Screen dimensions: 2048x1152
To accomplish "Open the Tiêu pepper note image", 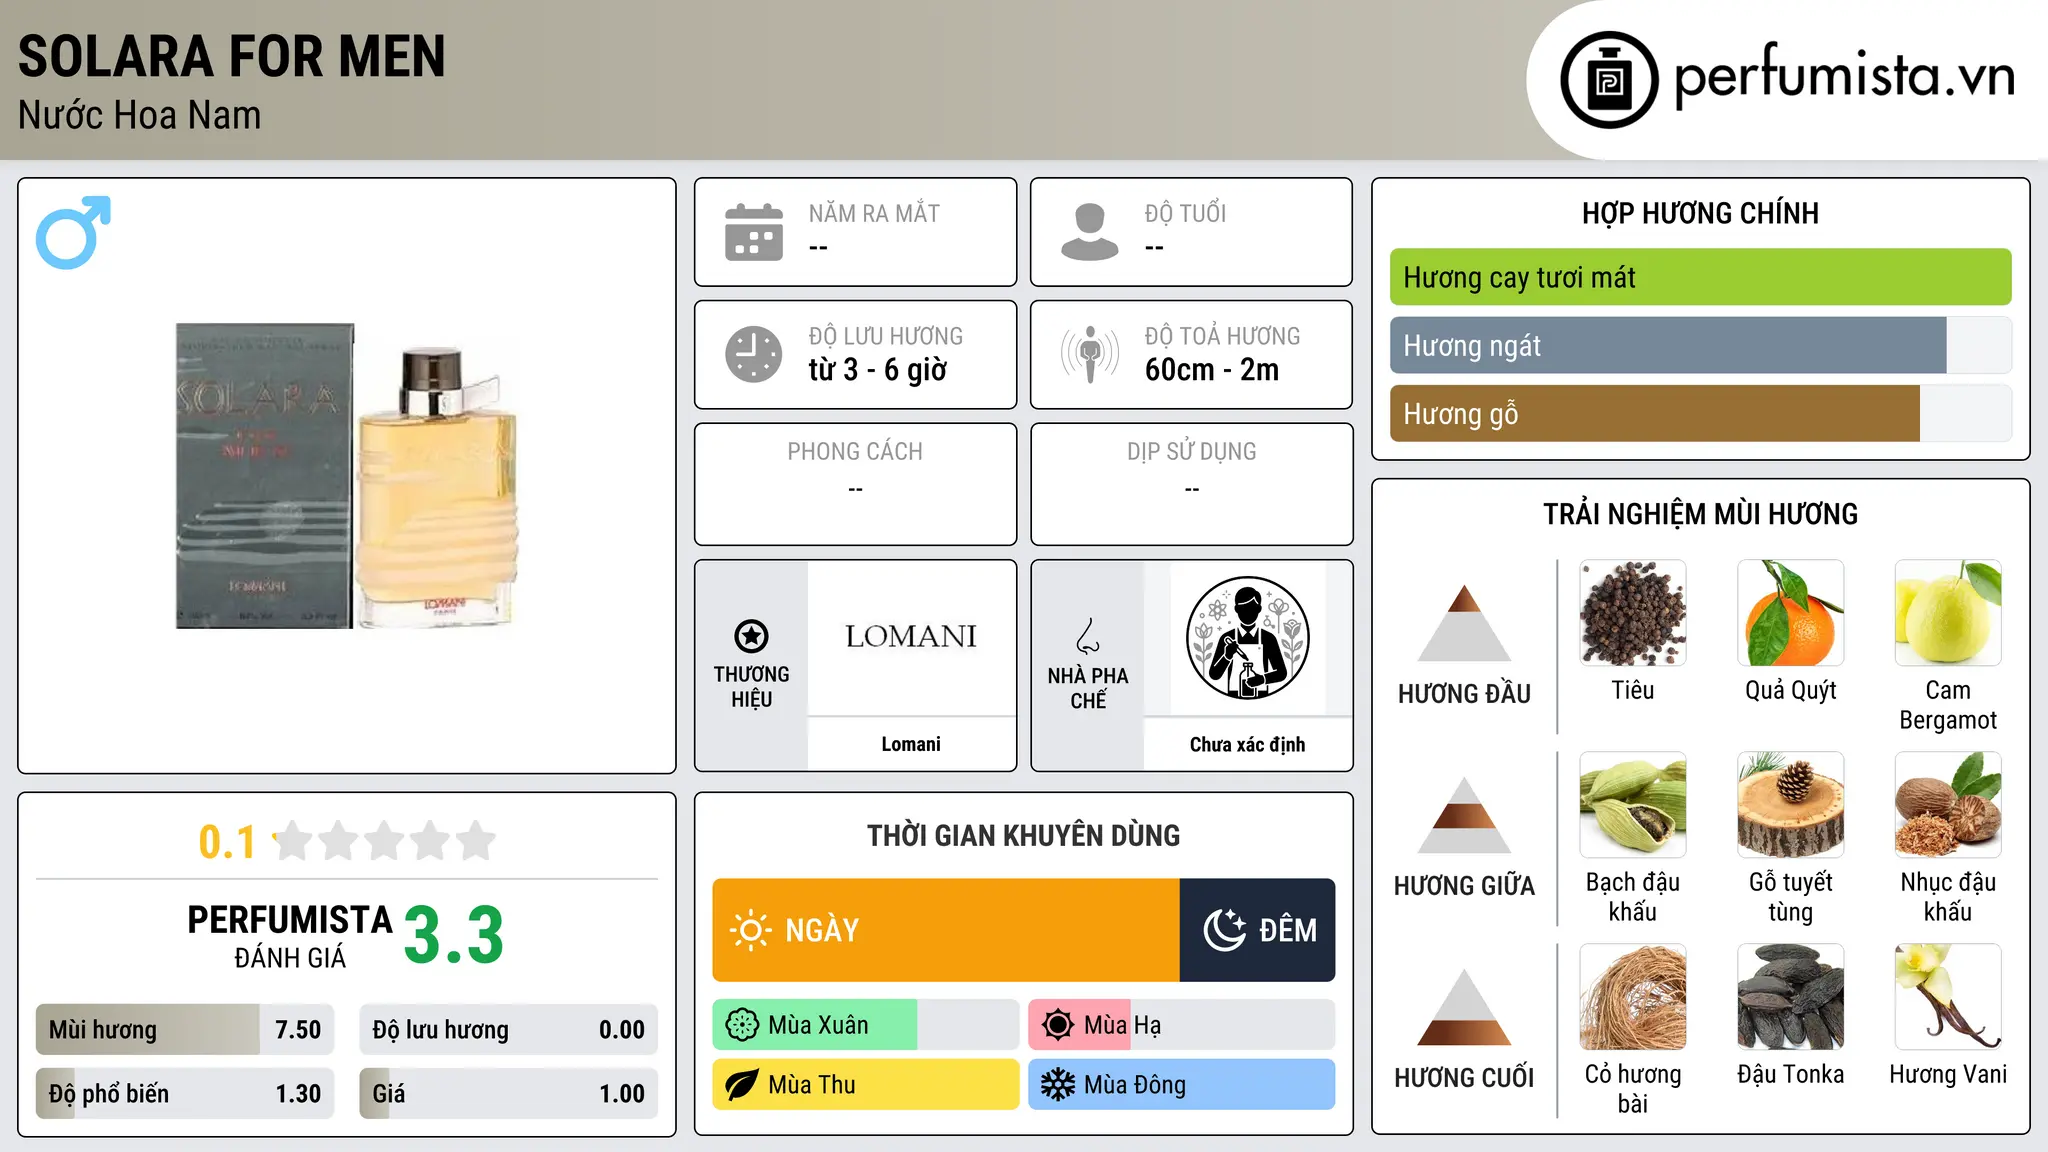I will pyautogui.click(x=1633, y=613).
